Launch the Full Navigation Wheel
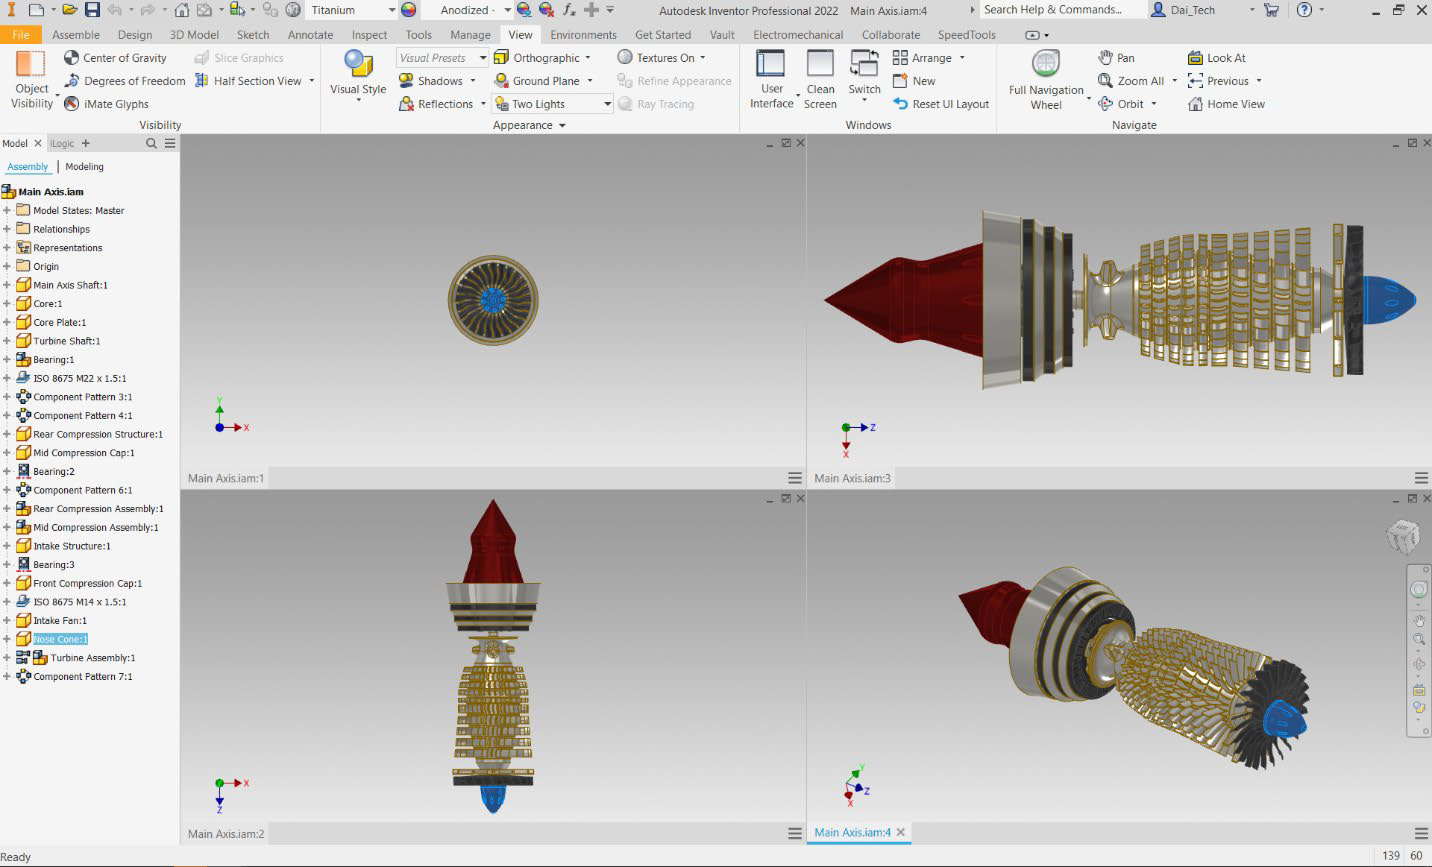 point(1046,79)
